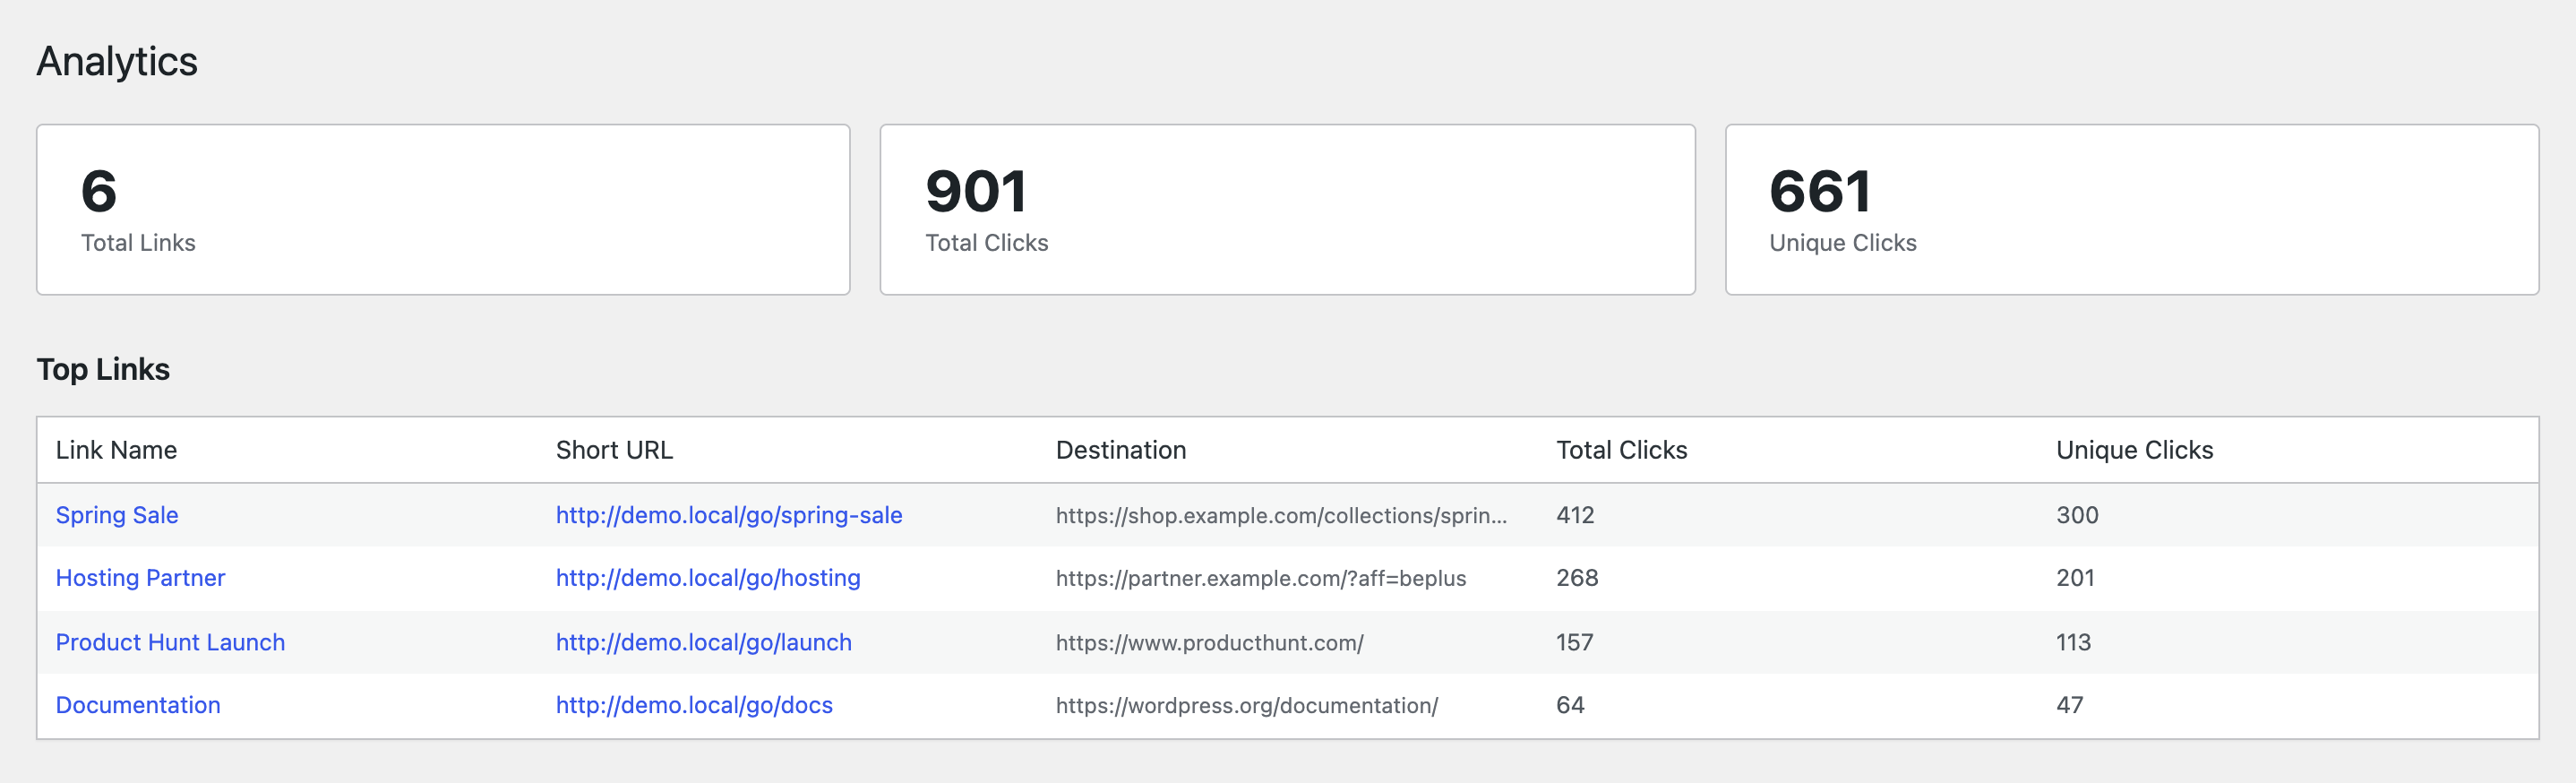Click the Total Clicks column header
2576x783 pixels.
(x=1621, y=450)
